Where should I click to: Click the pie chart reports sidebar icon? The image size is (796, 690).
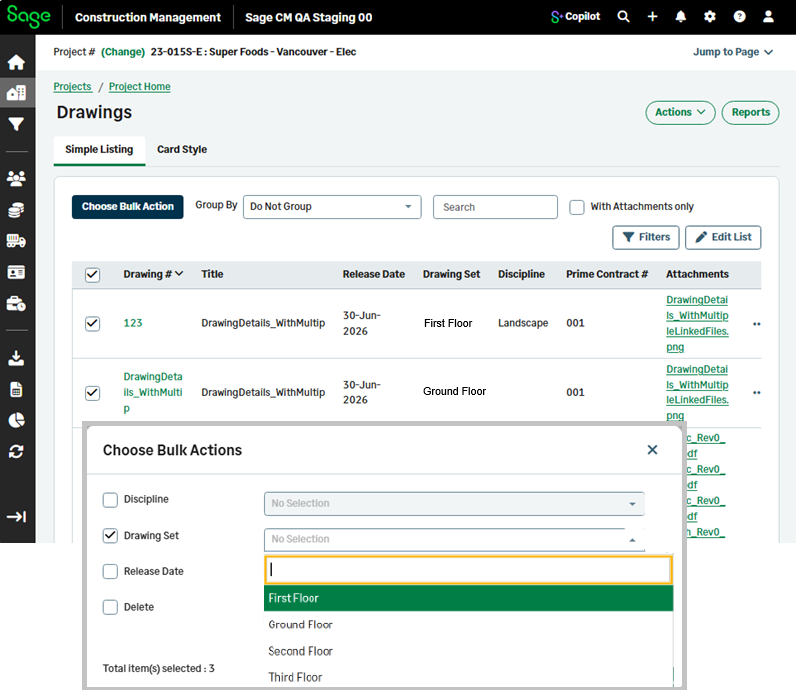(16, 420)
